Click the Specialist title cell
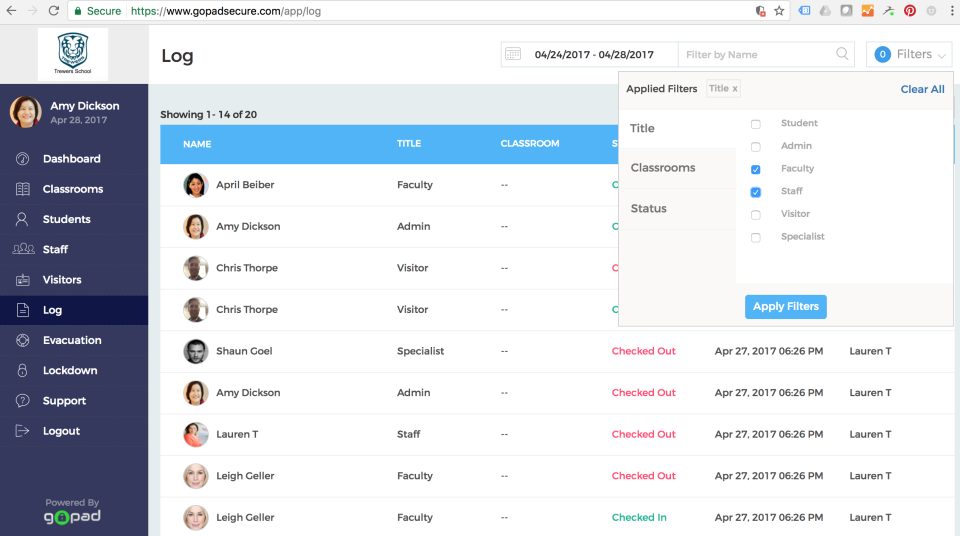Viewport: 960px width, 536px height. click(x=420, y=351)
